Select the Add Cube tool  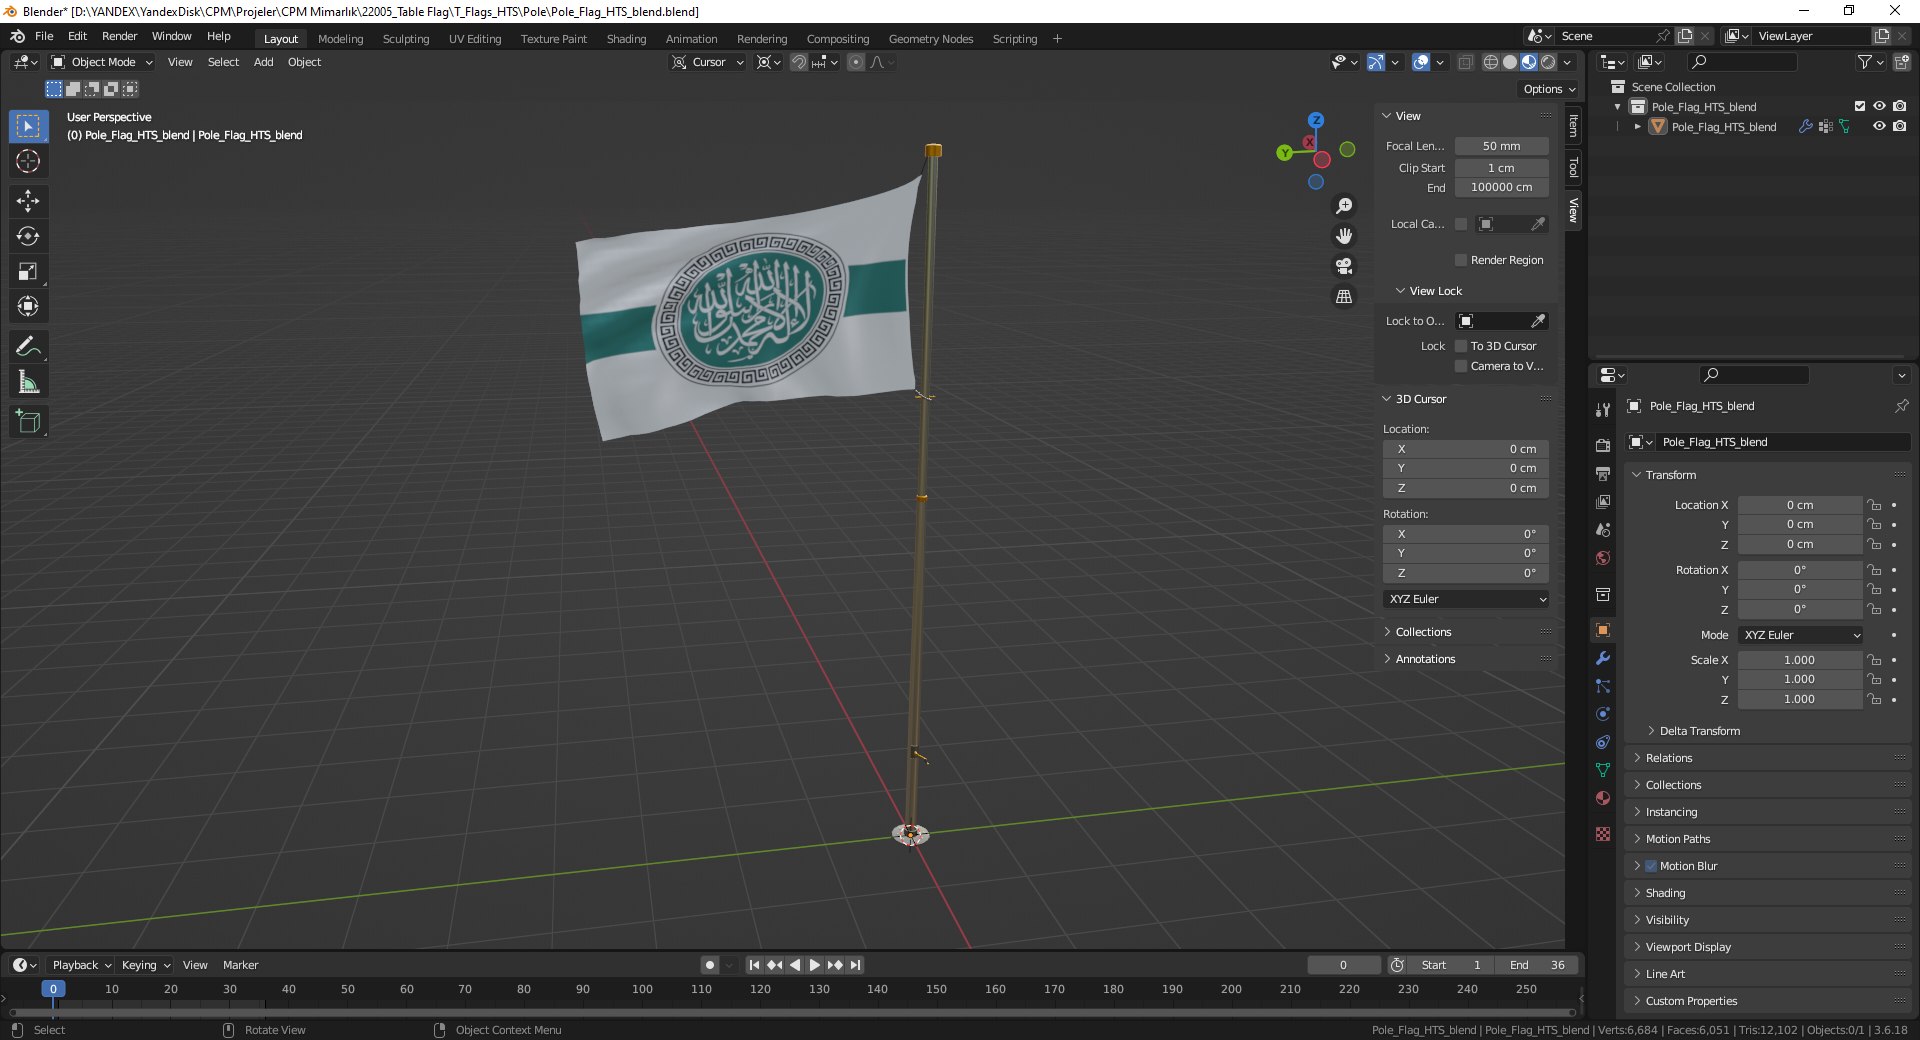coord(28,422)
